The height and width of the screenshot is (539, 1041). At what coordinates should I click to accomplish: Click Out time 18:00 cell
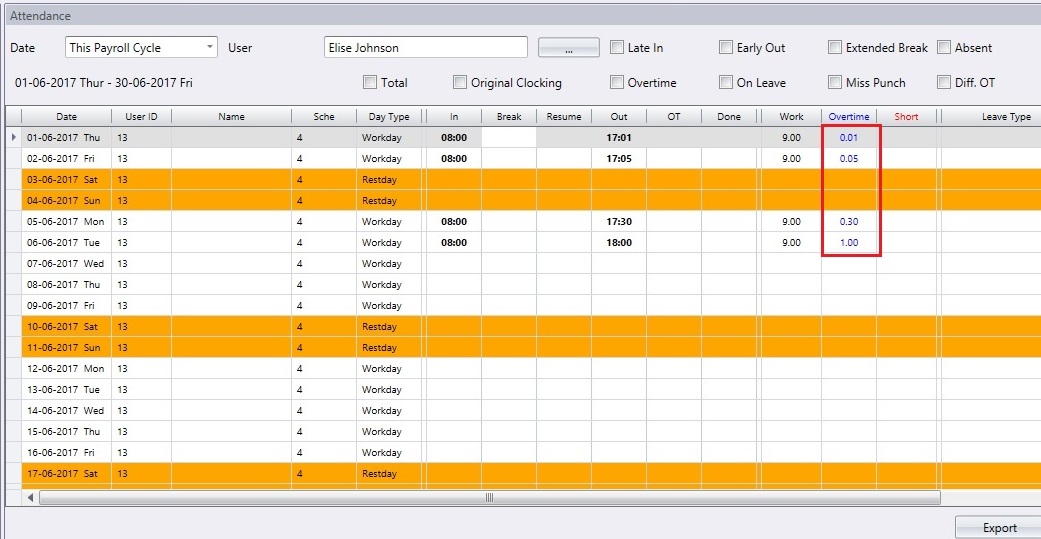[619, 243]
